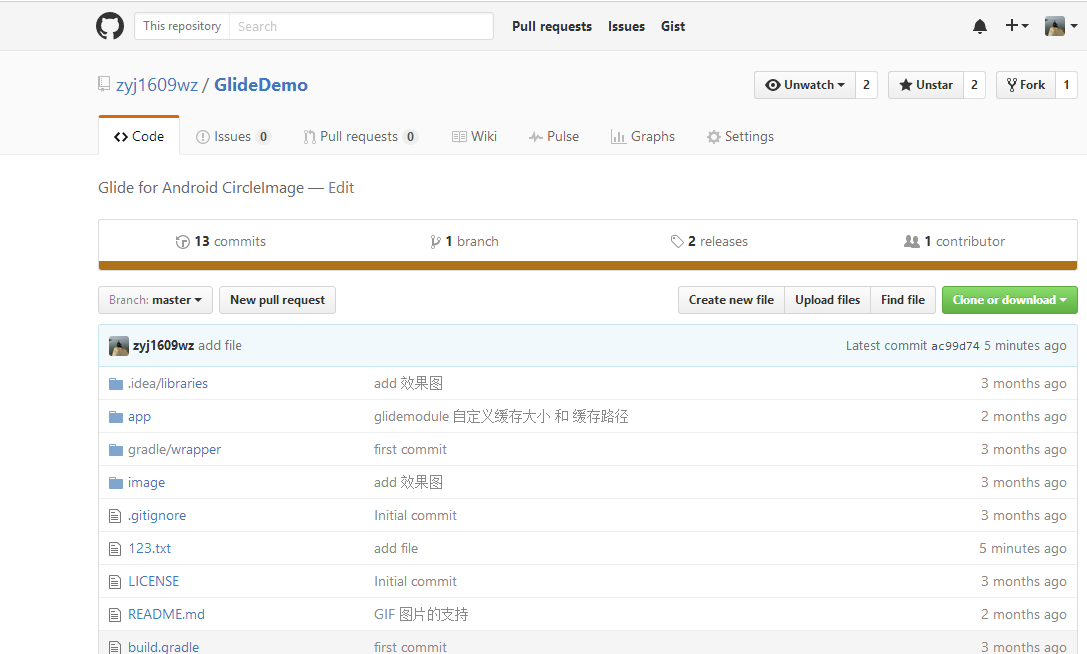Focus the repository search field

360,26
